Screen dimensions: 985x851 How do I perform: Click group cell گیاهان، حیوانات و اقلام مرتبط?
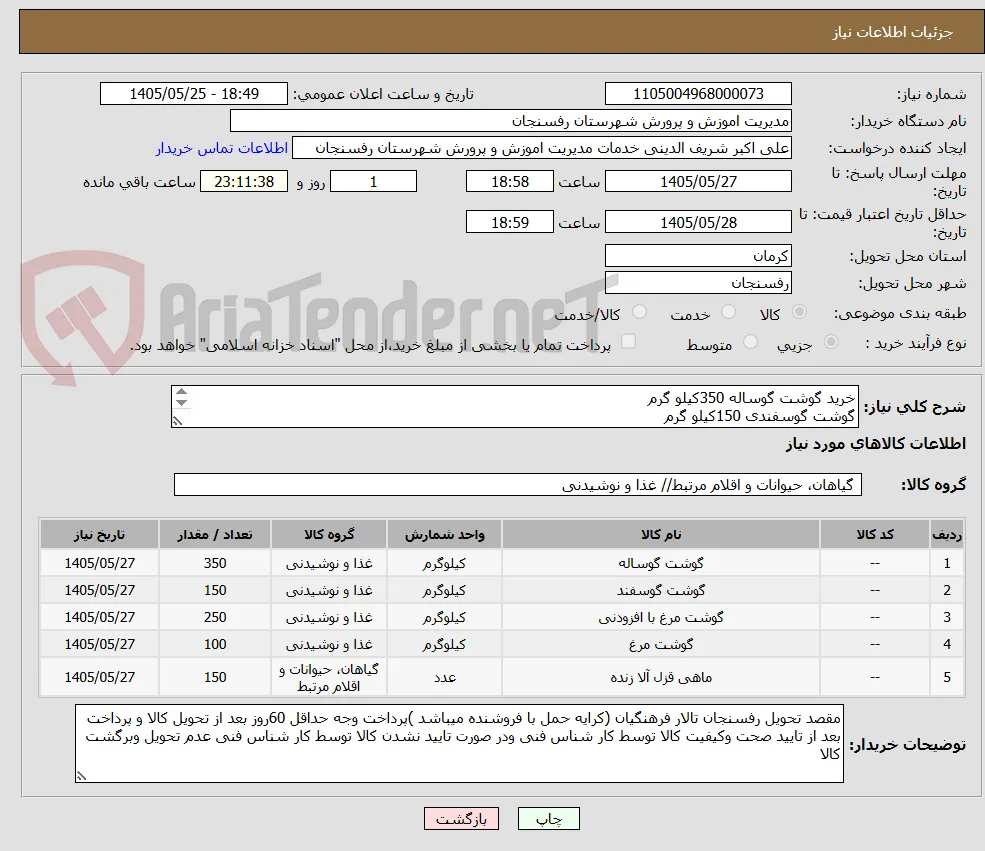pos(329,677)
